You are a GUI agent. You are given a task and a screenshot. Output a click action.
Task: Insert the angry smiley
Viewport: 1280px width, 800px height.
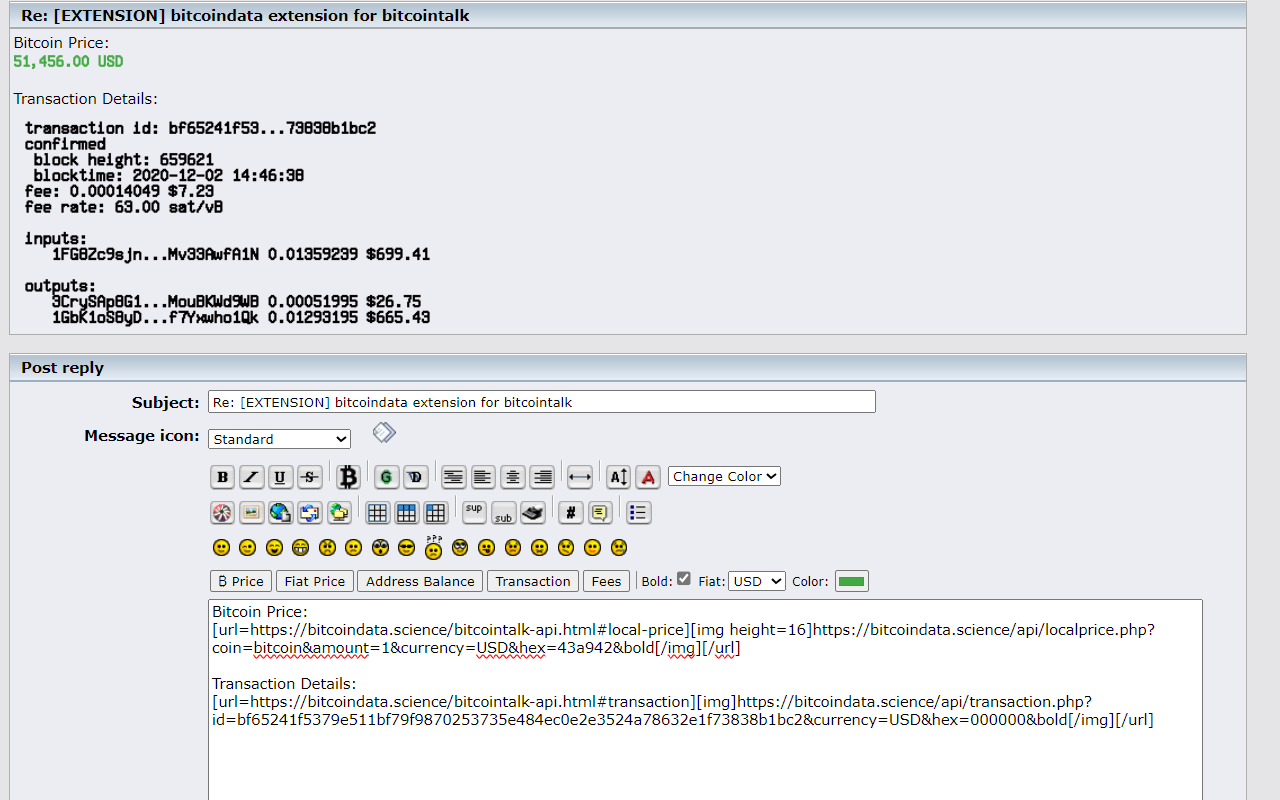(x=327, y=548)
